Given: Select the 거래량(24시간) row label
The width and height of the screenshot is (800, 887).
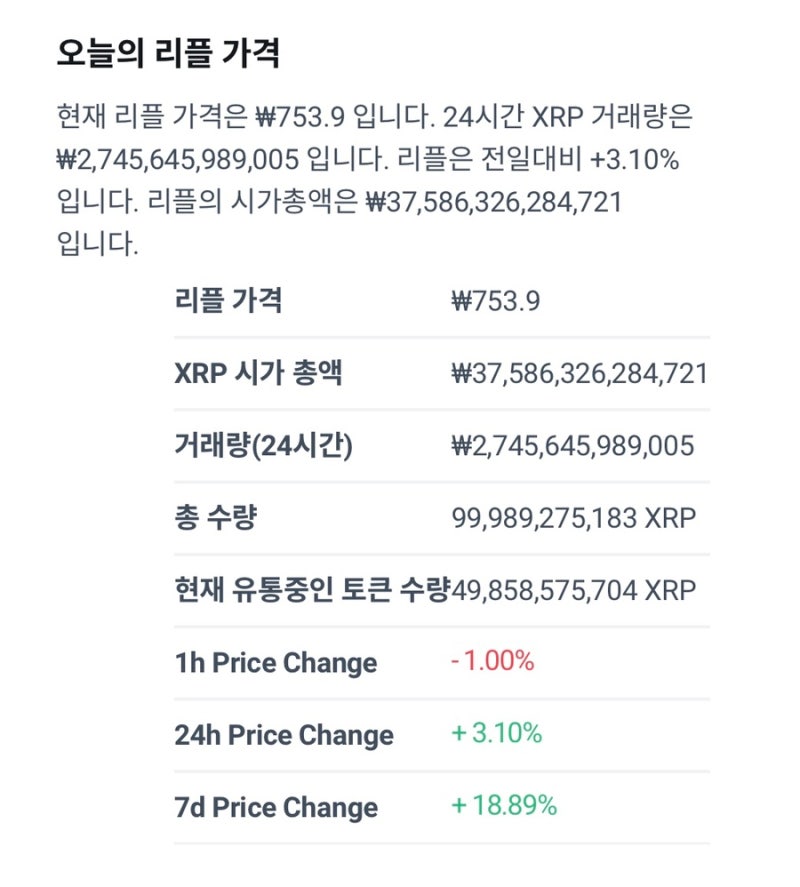Looking at the screenshot, I should pyautogui.click(x=263, y=445).
